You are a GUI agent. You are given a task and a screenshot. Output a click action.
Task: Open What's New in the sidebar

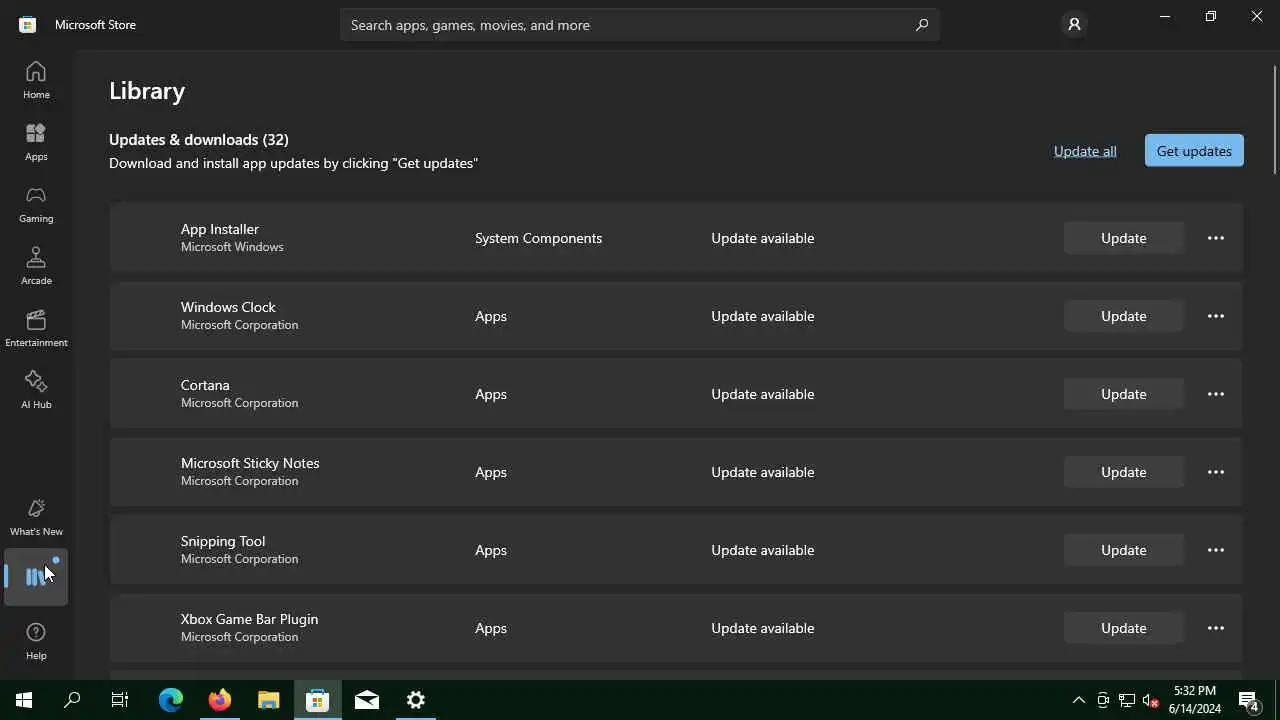pyautogui.click(x=36, y=517)
